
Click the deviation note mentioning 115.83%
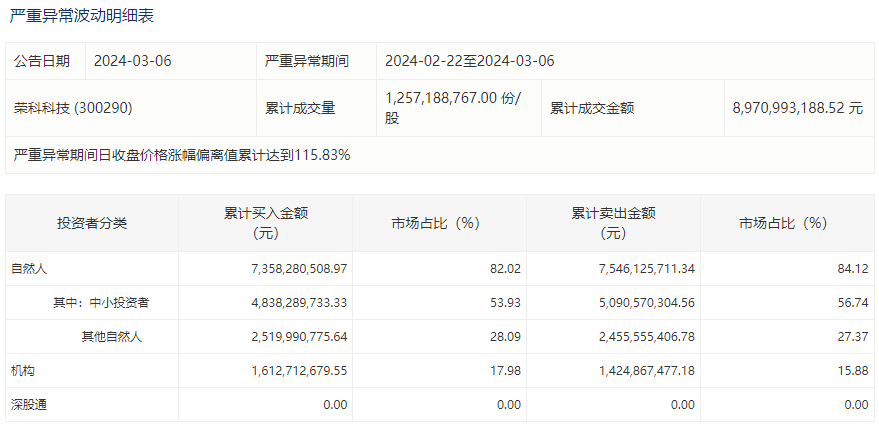182,155
